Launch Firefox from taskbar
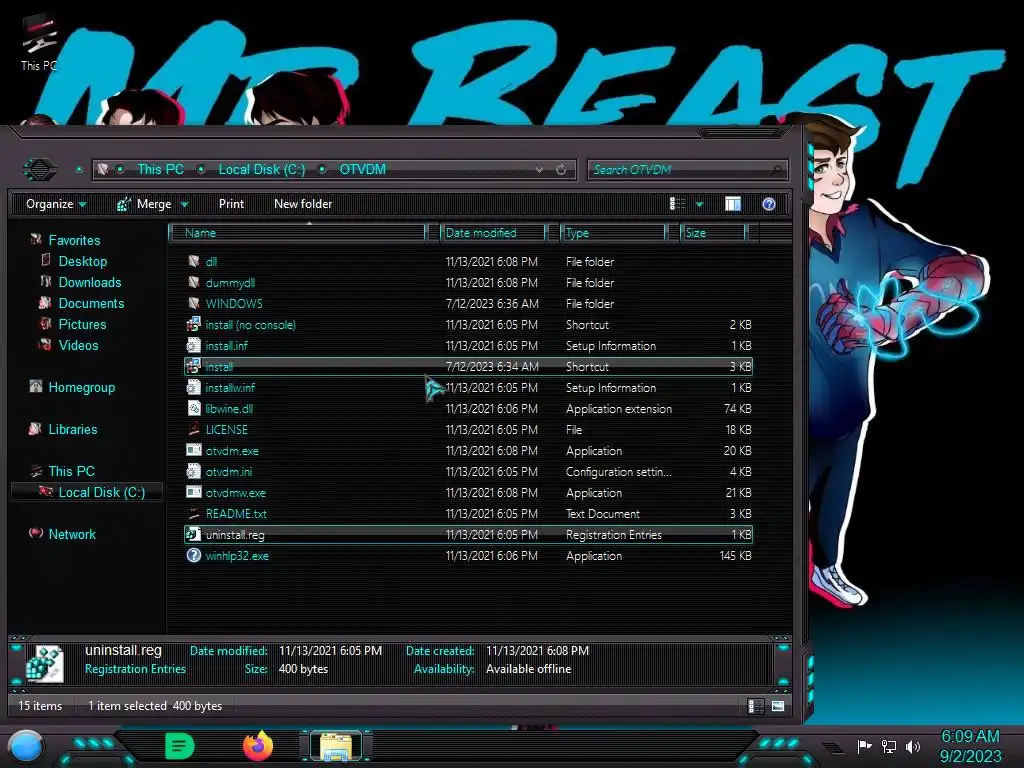The height and width of the screenshot is (768, 1024). (258, 746)
